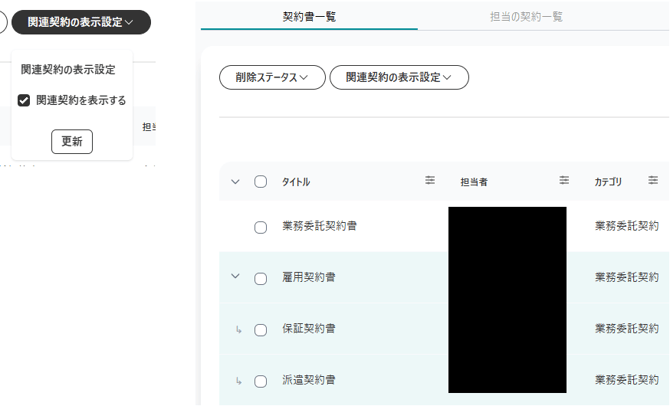Open the タイトル column filter icon
Image resolution: width=670 pixels, height=406 pixels.
(x=430, y=181)
